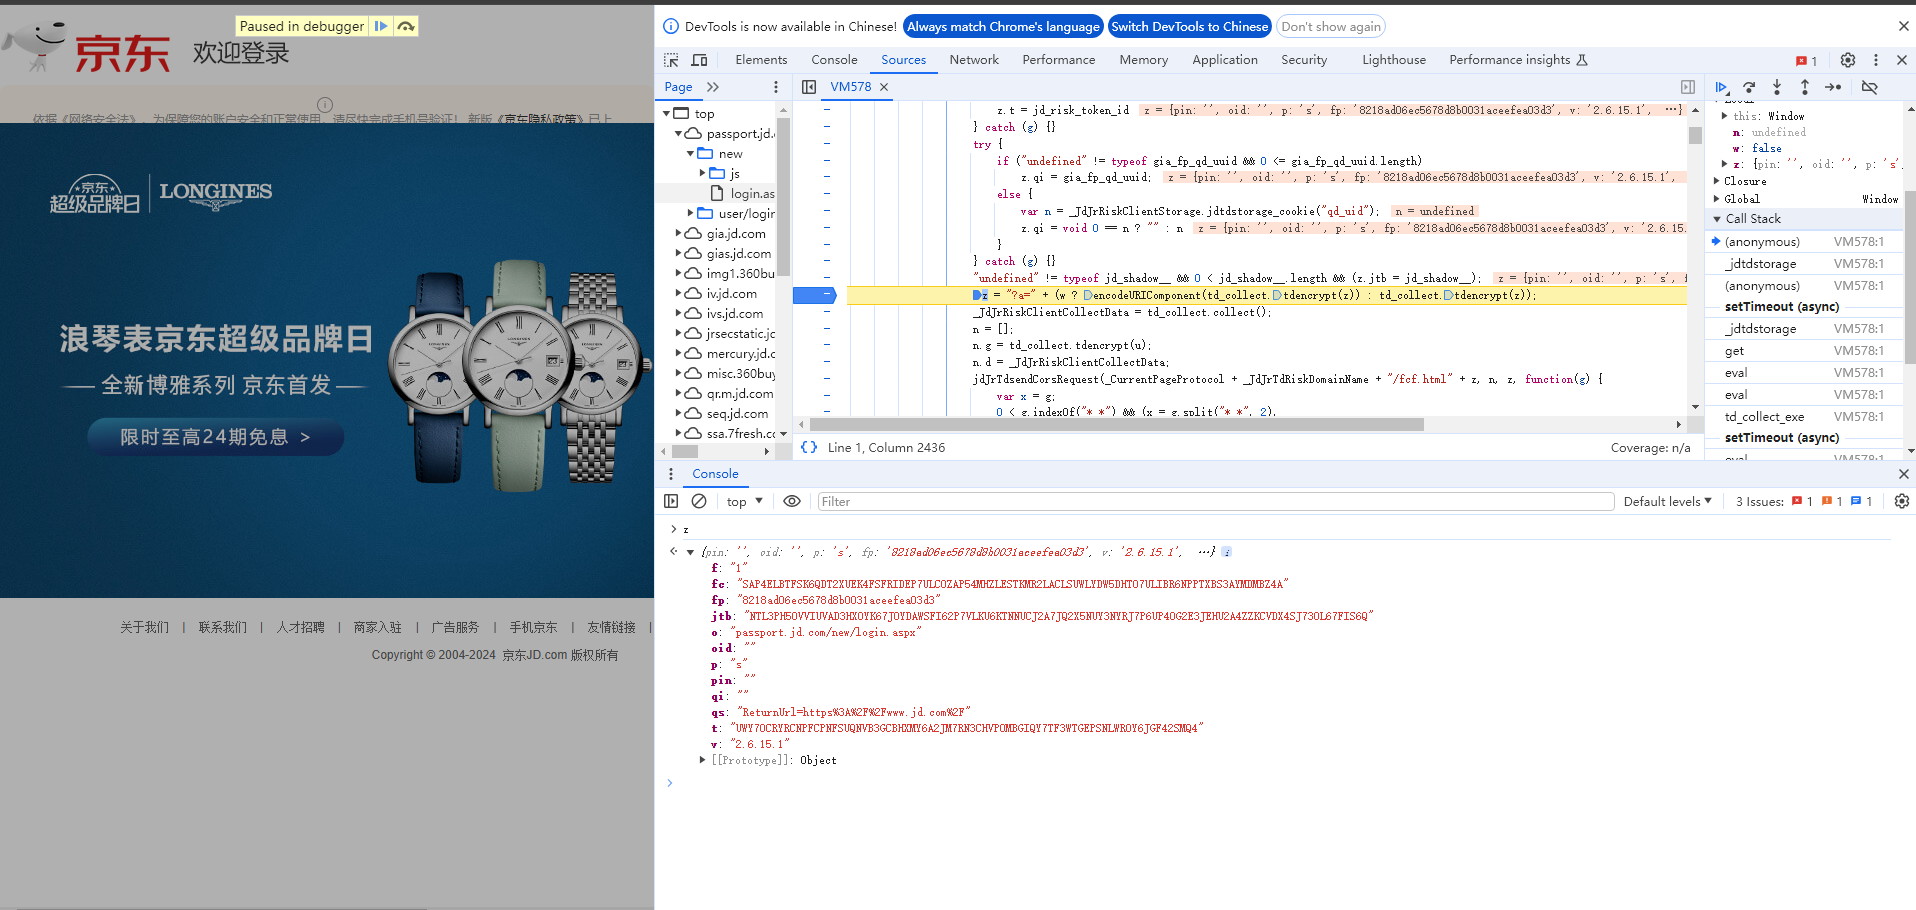This screenshot has width=1916, height=910.
Task: Resume script execution in Sources toolbar
Action: 1721,87
